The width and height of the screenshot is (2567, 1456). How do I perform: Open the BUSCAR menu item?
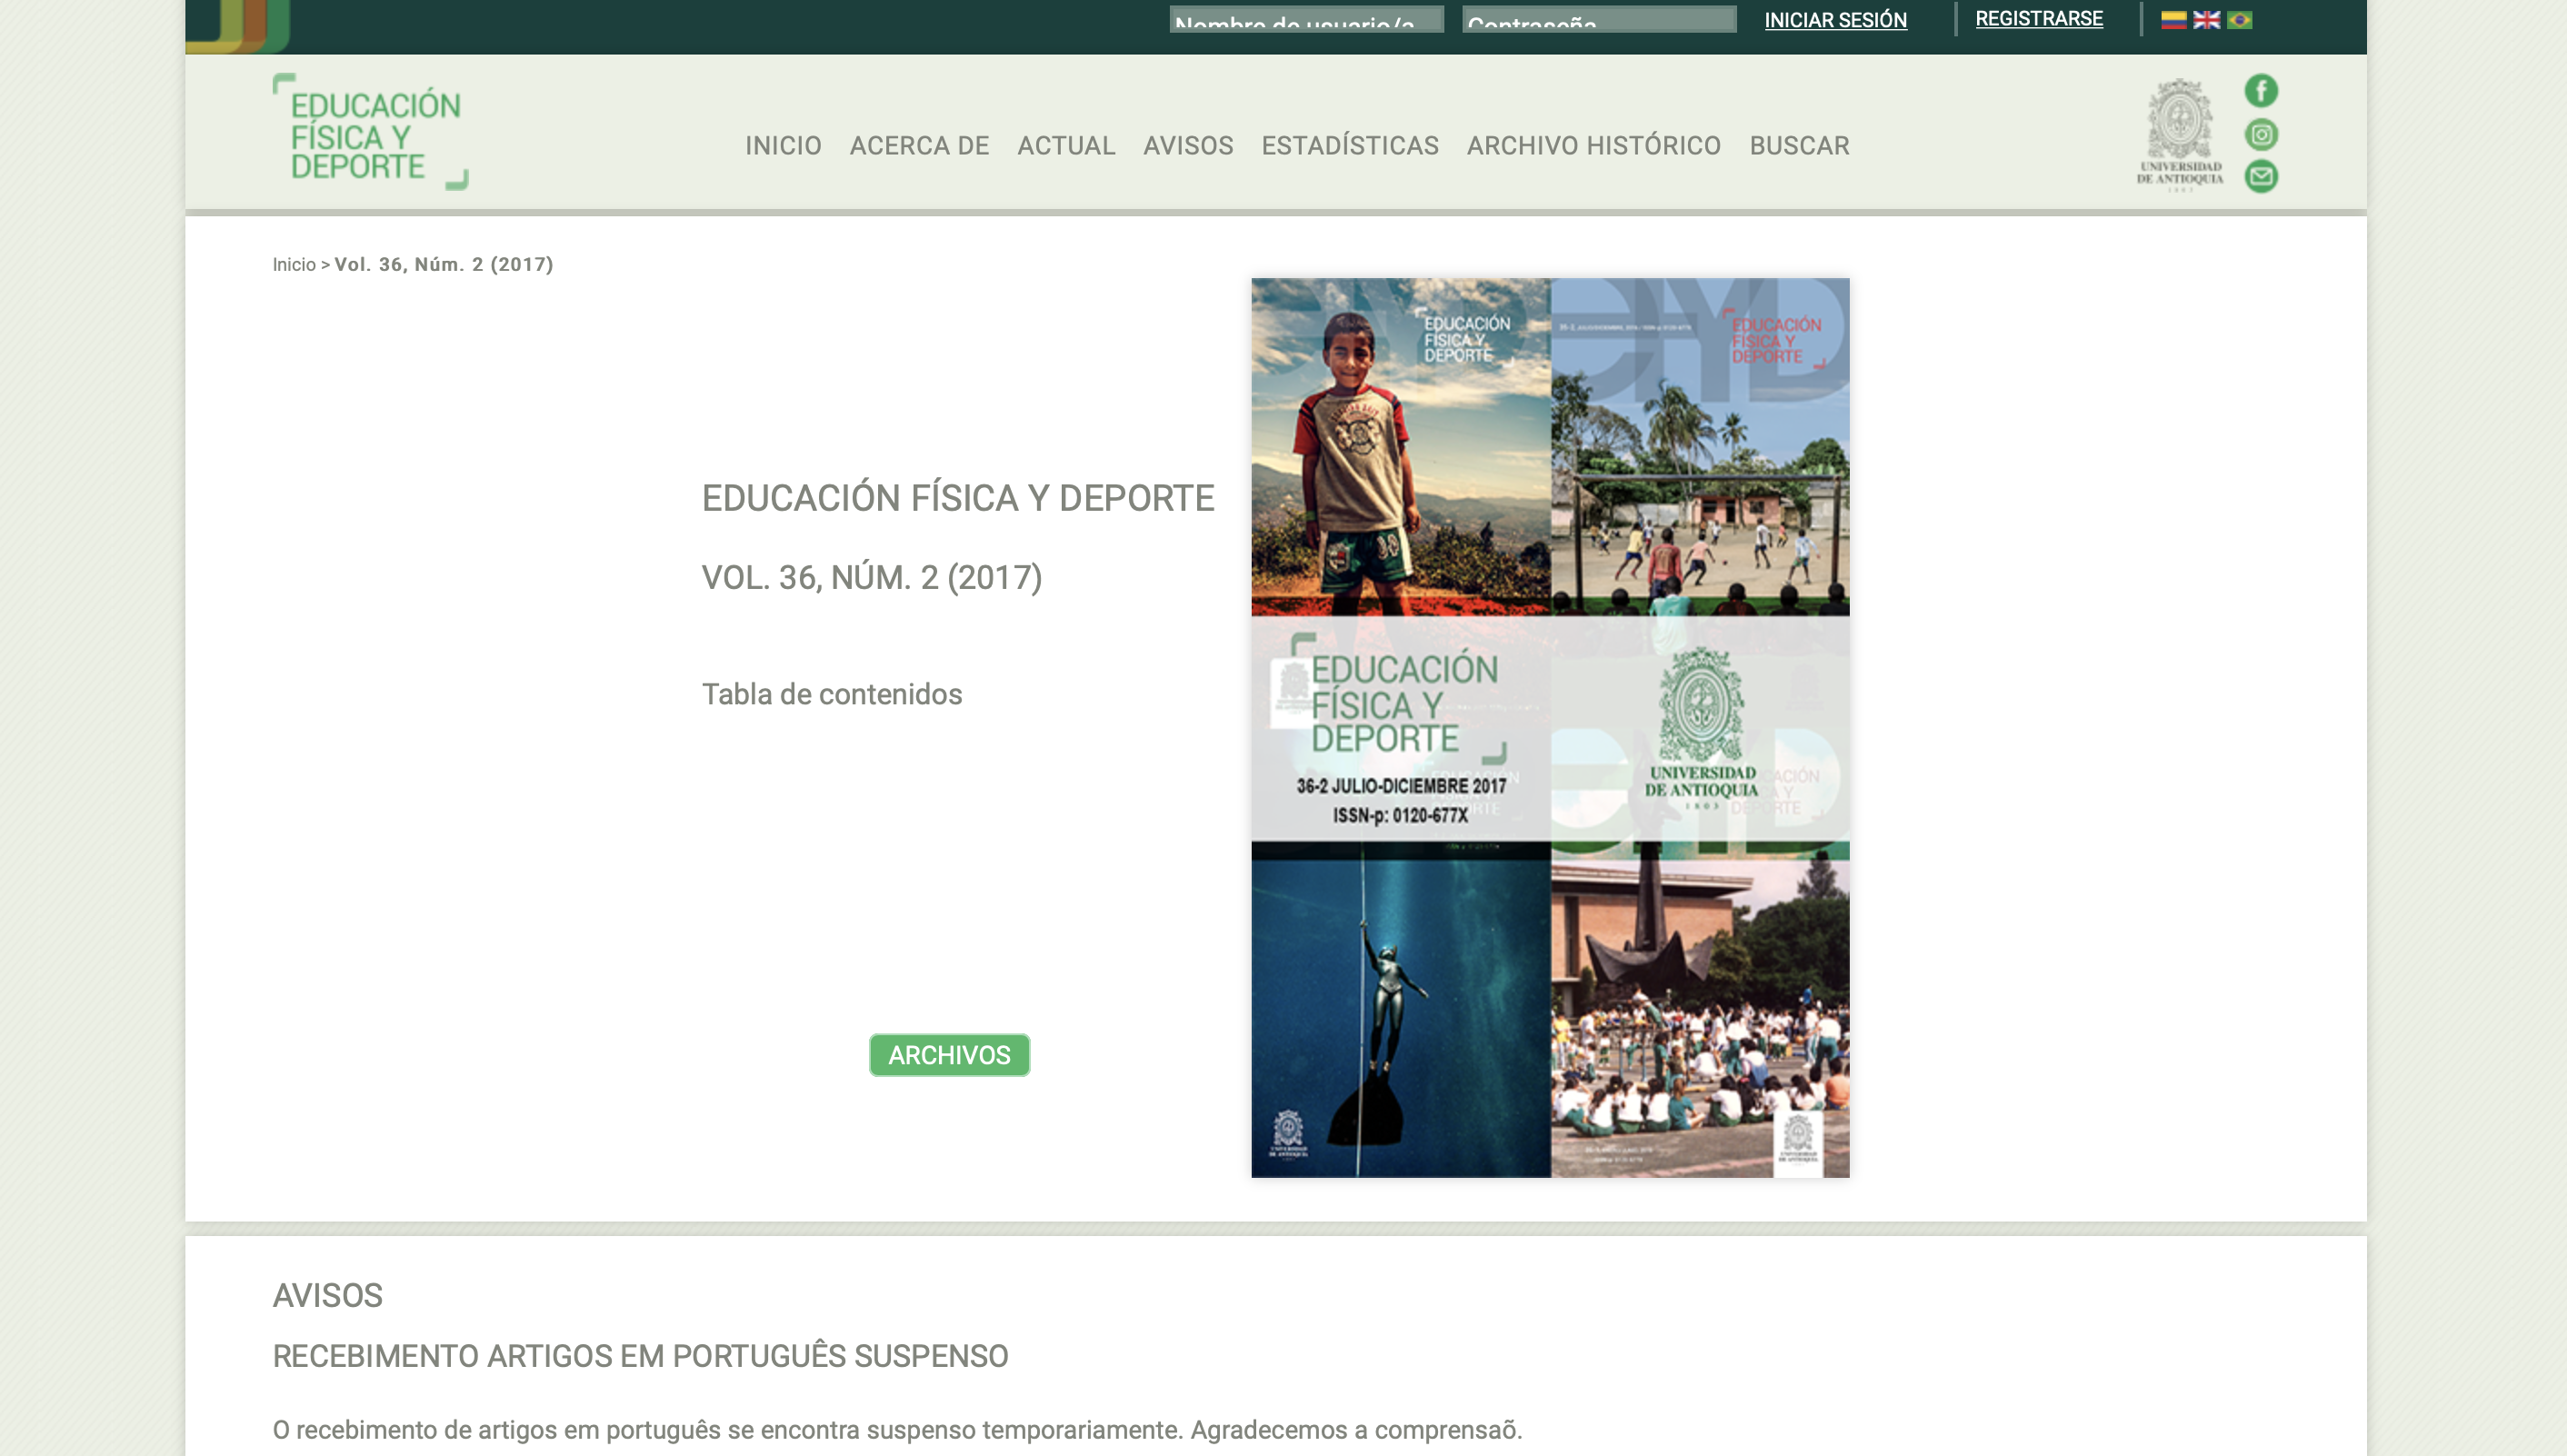point(1799,146)
